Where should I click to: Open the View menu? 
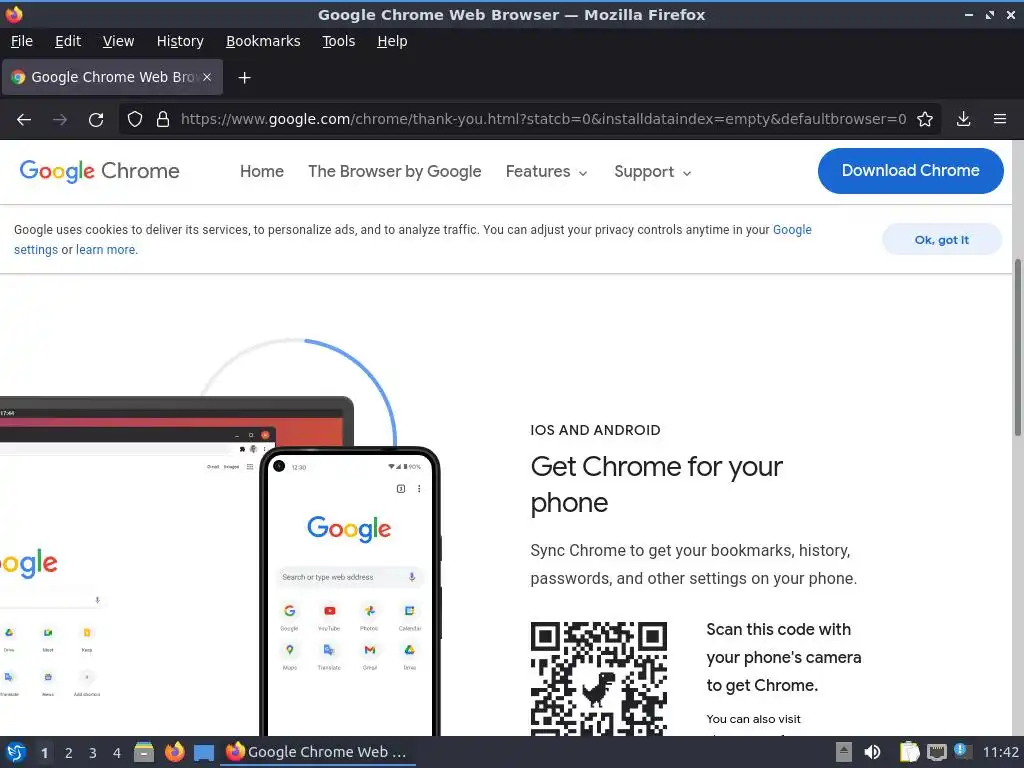pyautogui.click(x=118, y=41)
